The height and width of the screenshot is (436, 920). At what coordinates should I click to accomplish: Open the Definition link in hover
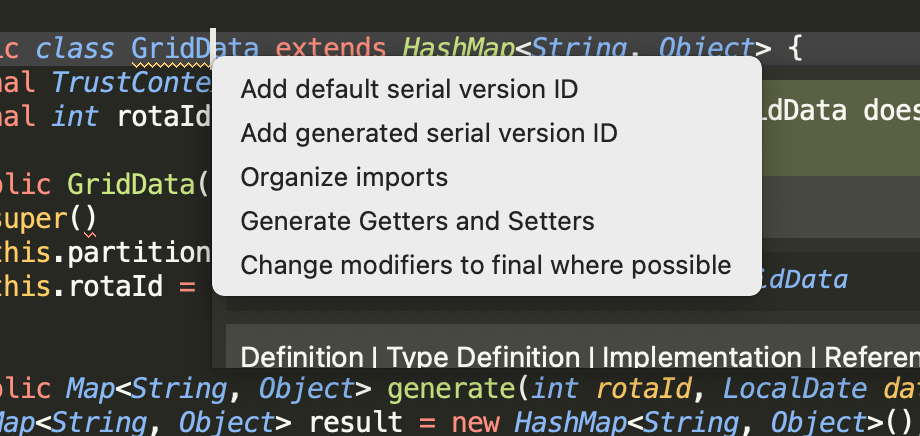pyautogui.click(x=301, y=357)
